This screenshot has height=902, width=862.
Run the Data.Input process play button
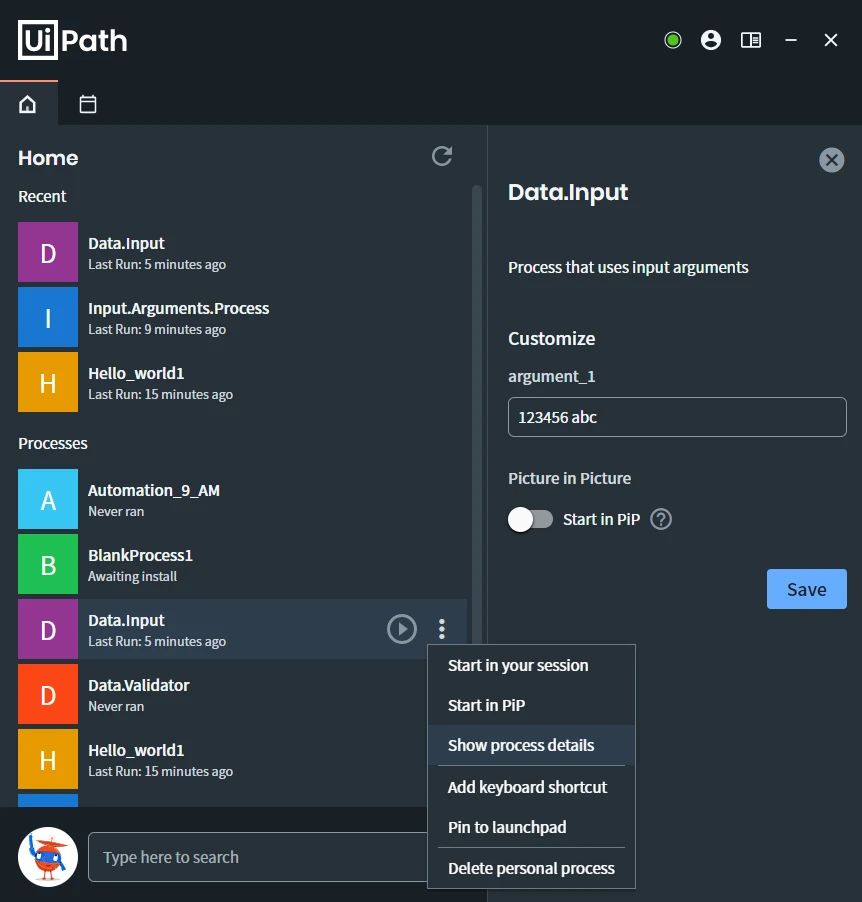click(402, 629)
